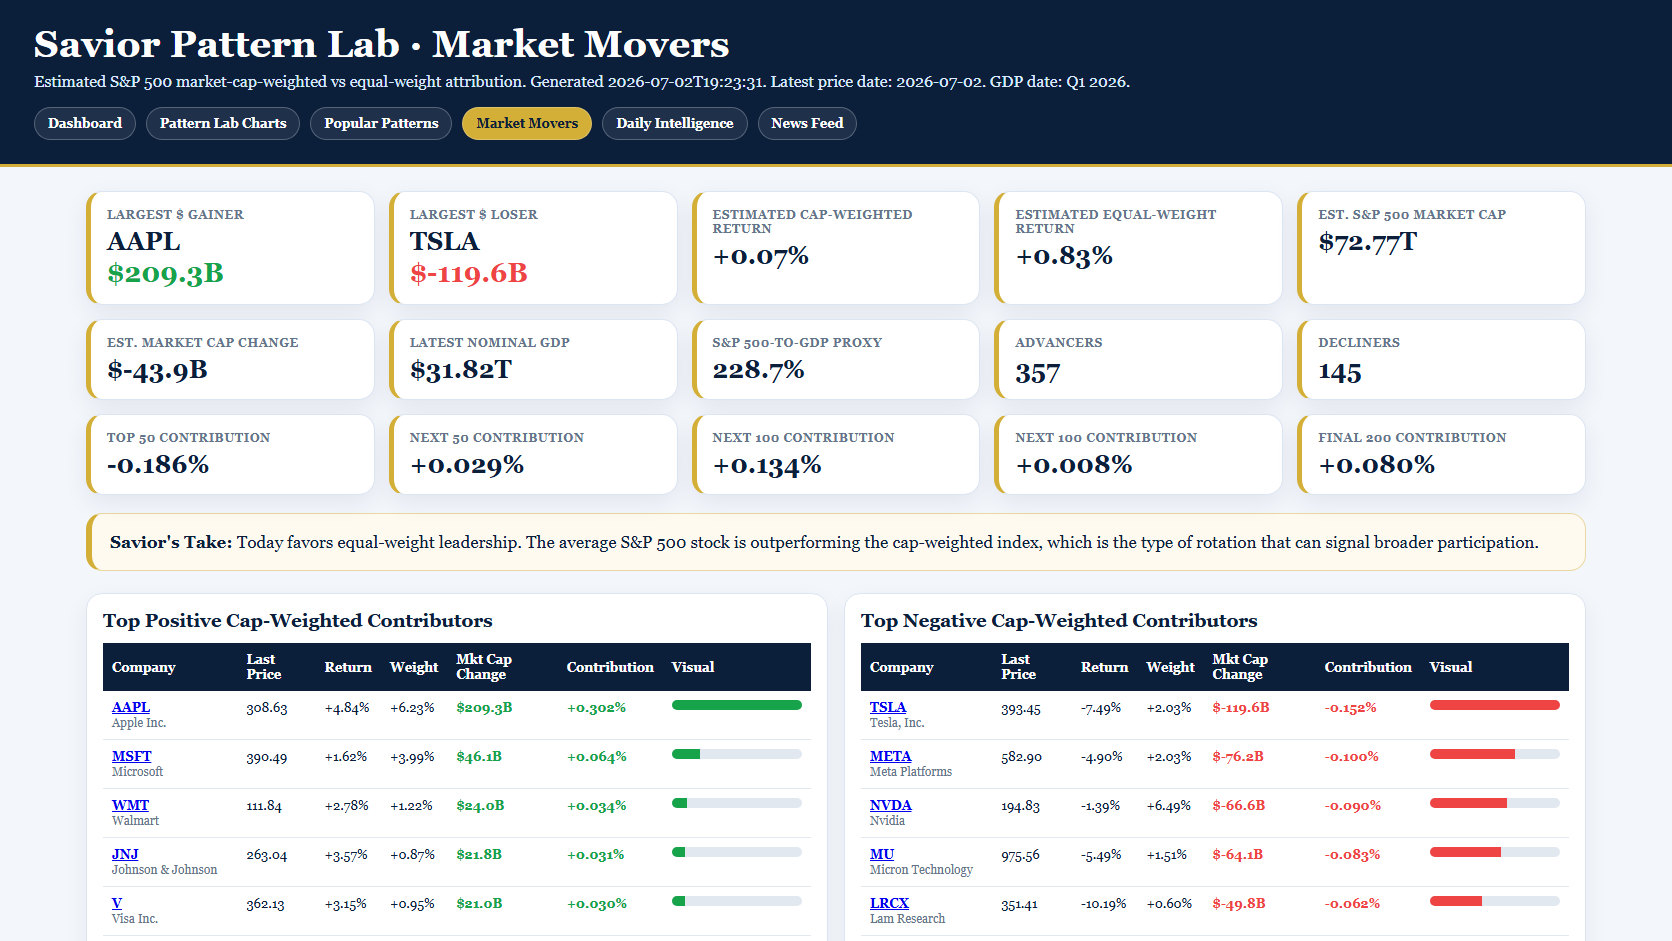
Task: Select the Latest Nominal GDP card
Action: click(x=533, y=359)
